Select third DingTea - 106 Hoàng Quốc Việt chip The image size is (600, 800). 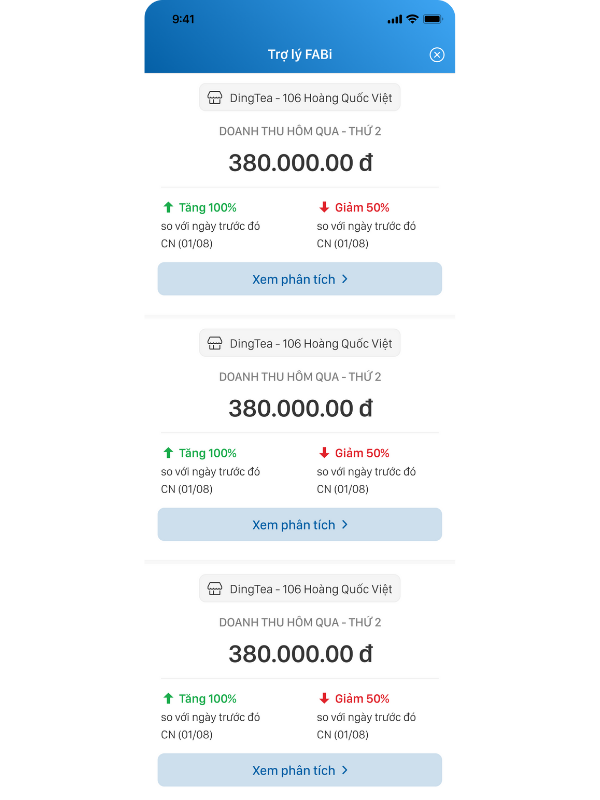300,589
